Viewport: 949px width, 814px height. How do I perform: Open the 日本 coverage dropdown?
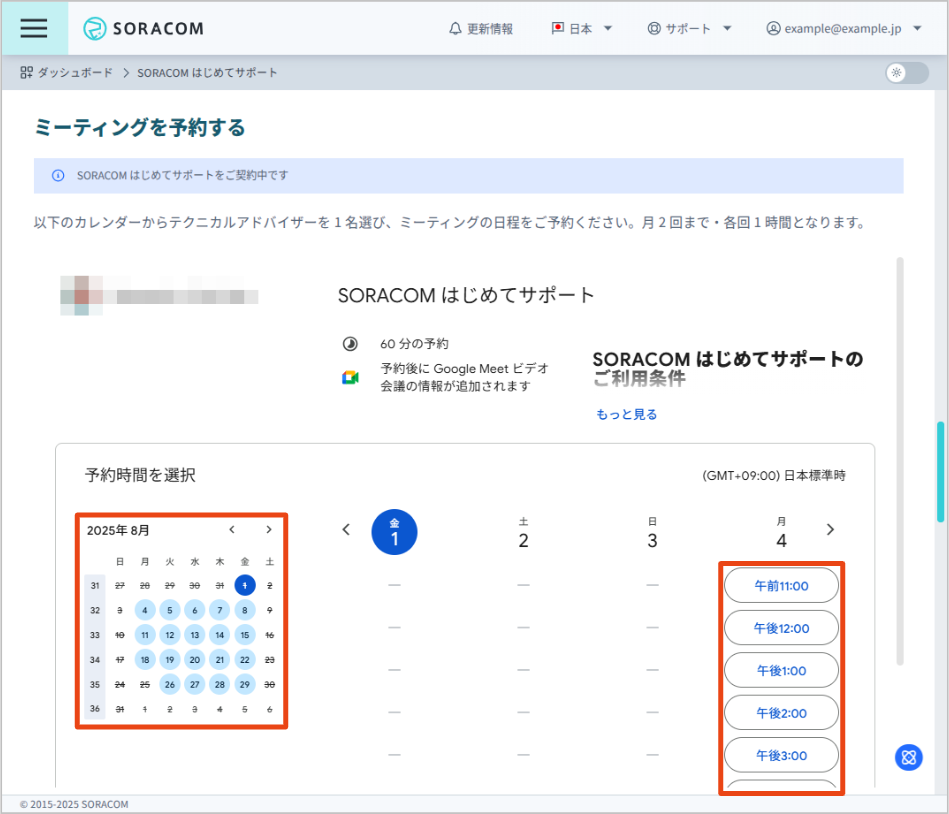tap(582, 28)
